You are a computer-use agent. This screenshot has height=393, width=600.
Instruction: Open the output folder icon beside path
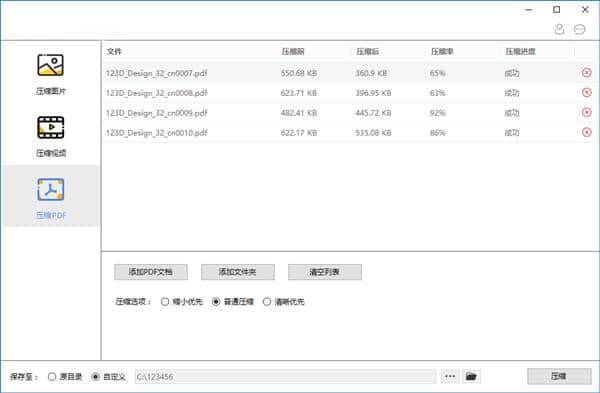click(471, 377)
